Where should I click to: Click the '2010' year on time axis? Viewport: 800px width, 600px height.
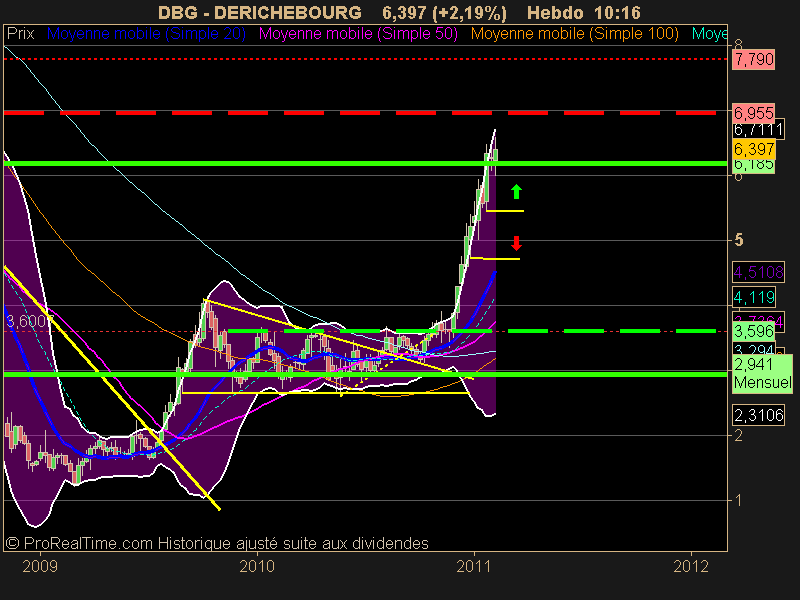(x=257, y=566)
